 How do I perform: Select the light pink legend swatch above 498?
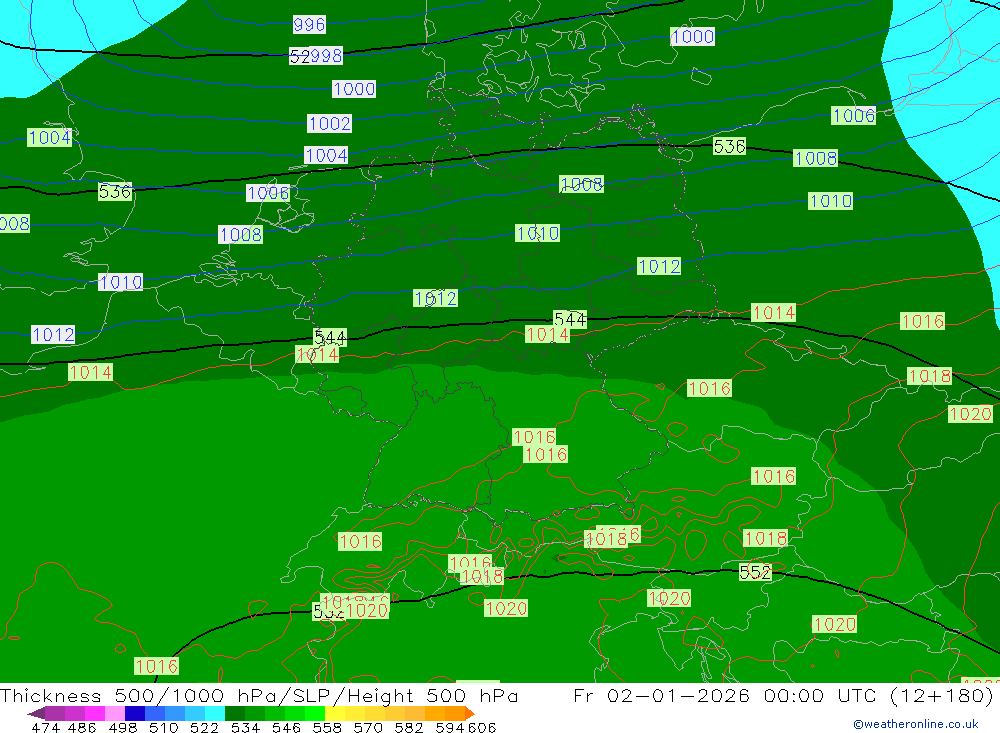pos(115,713)
